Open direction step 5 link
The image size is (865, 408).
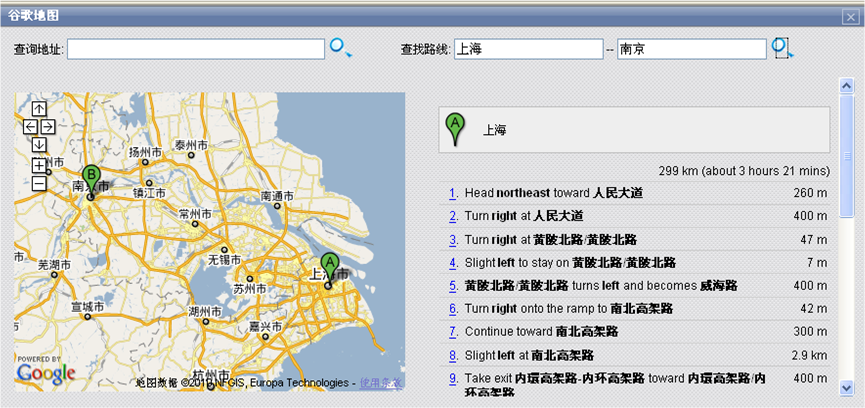pyautogui.click(x=453, y=286)
